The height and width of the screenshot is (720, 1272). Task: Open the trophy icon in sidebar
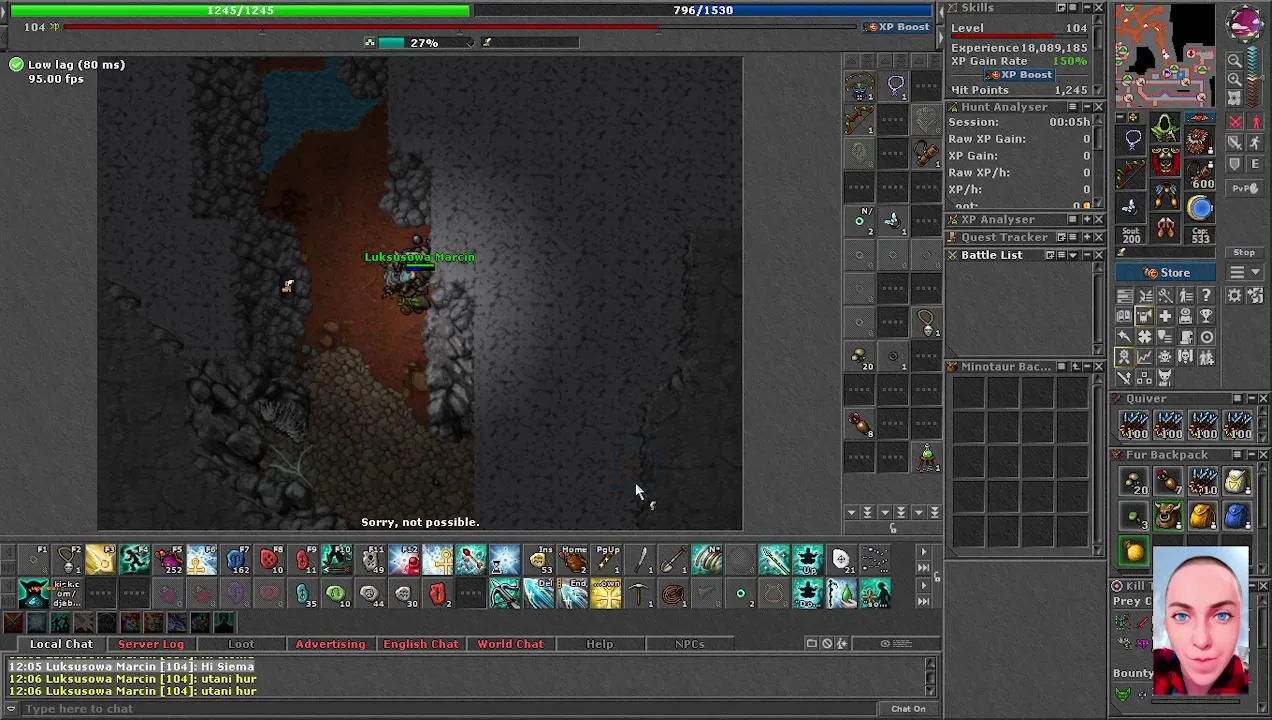tap(1207, 316)
